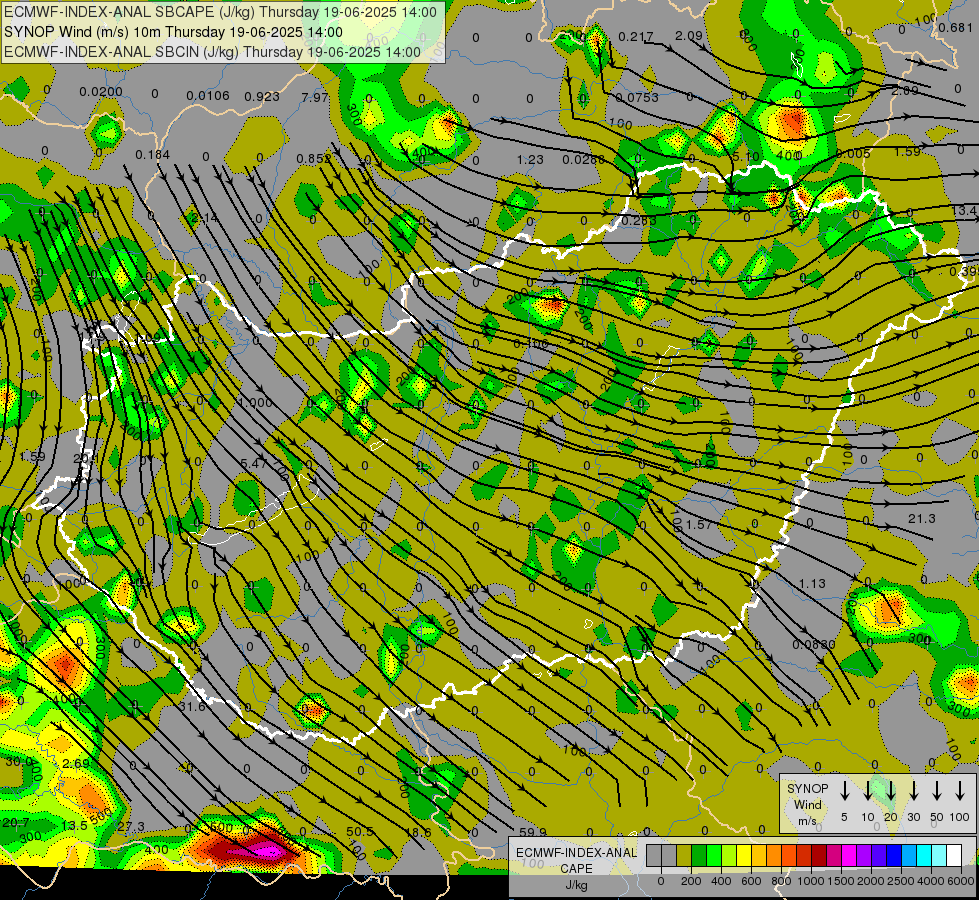Pick the dark red 1000 J/kg swatch
Viewport: 979px width, 900px height.
819,855
